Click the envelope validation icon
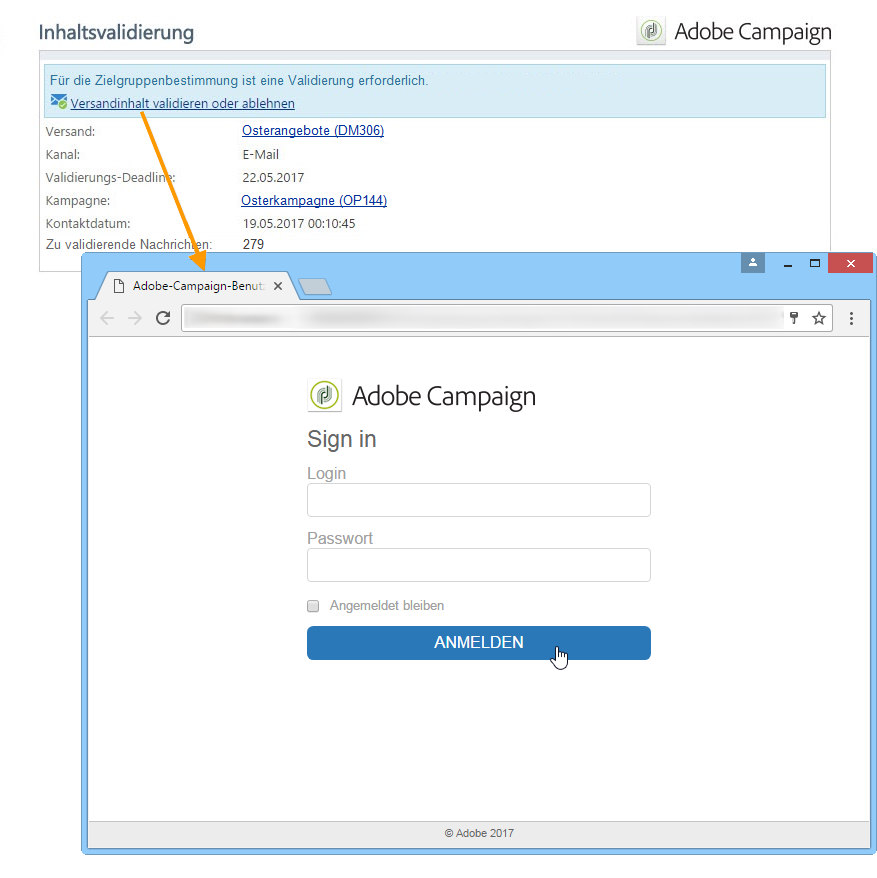This screenshot has height=878, width=877. pos(59,101)
